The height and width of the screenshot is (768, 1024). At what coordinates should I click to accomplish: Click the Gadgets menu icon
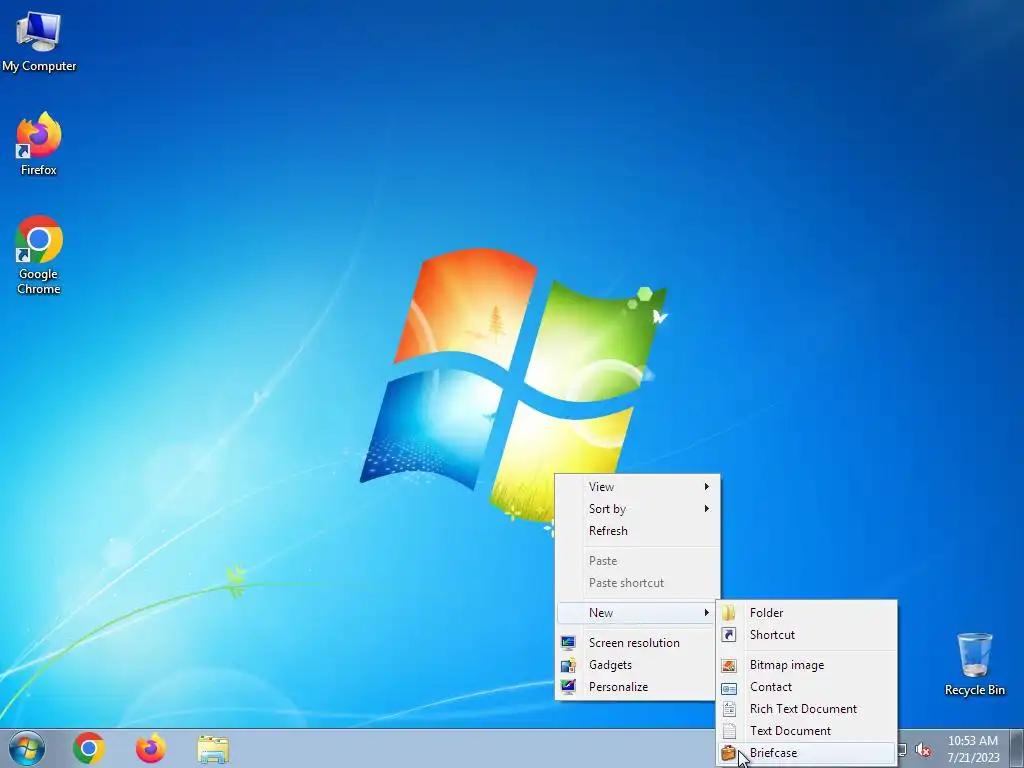coord(568,665)
